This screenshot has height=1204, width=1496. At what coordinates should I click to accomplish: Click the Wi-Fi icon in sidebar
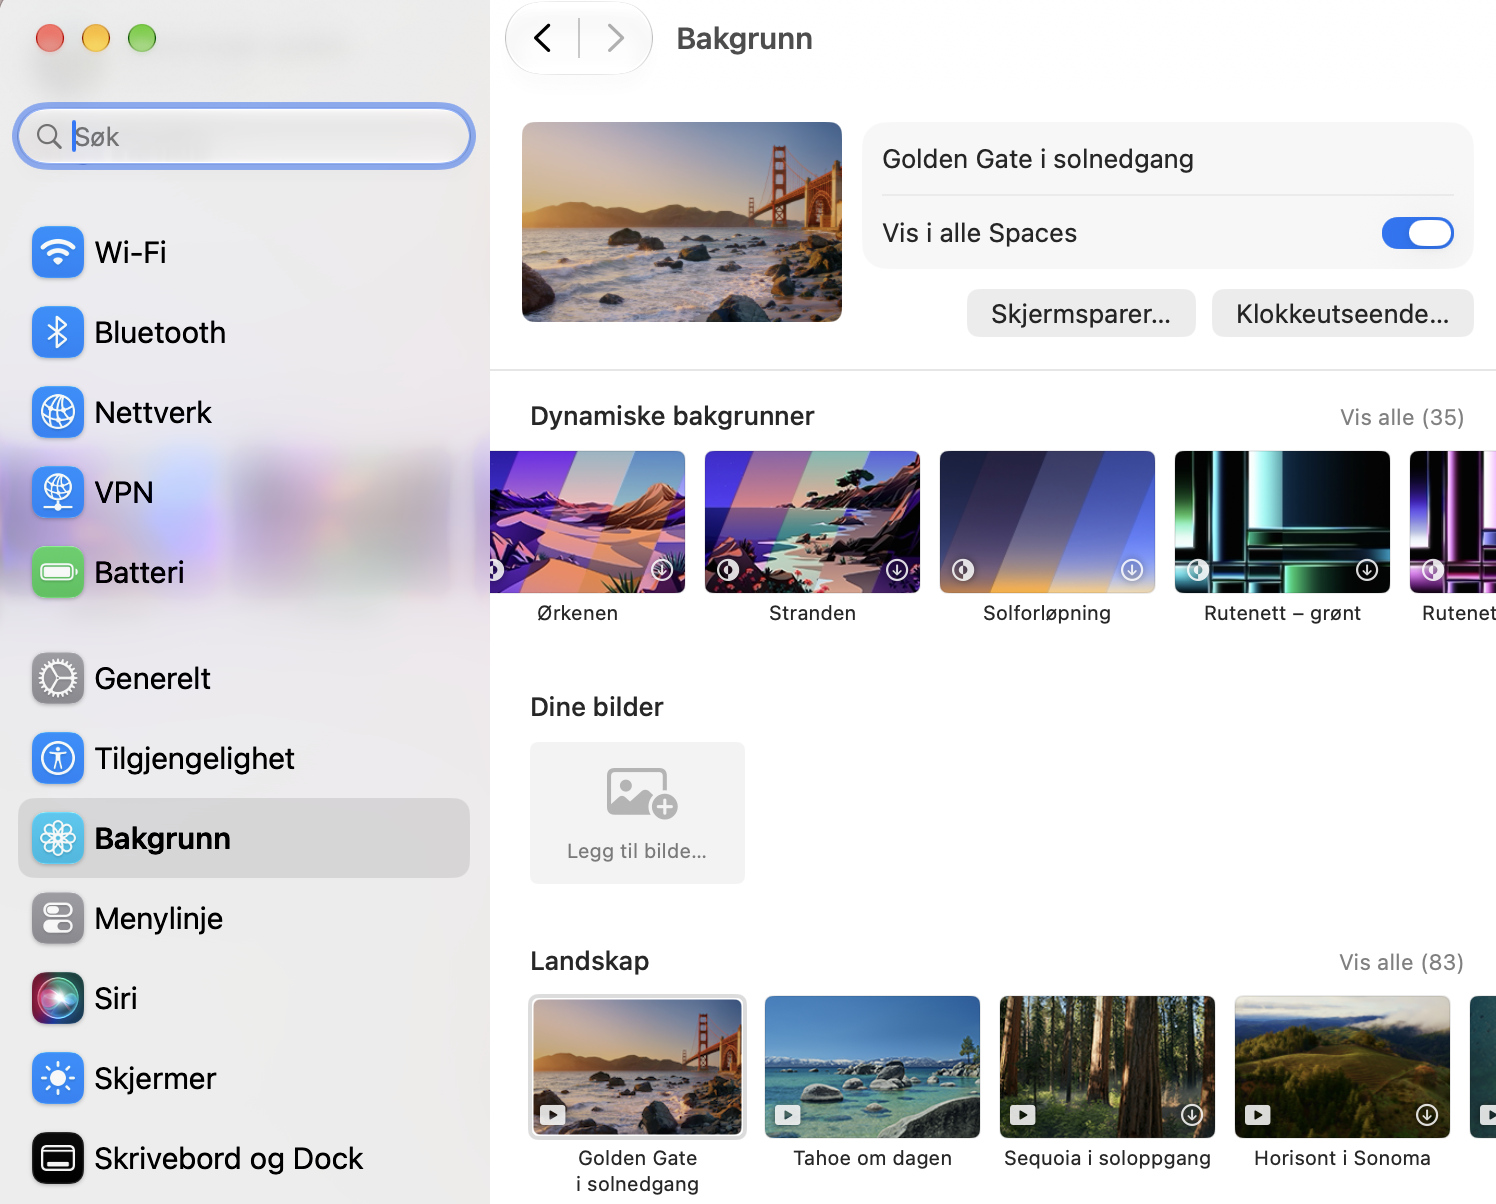coord(58,252)
